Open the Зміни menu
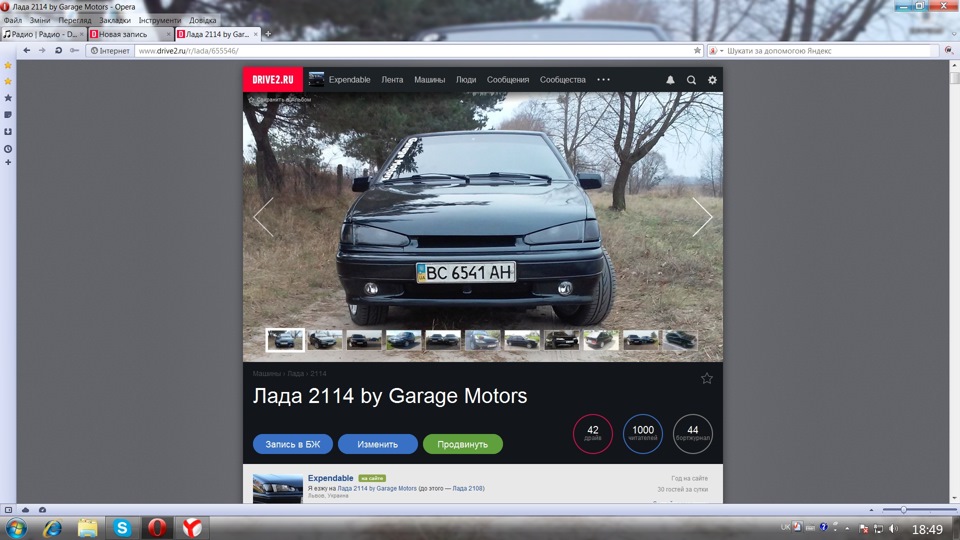960x540 pixels. (x=40, y=20)
